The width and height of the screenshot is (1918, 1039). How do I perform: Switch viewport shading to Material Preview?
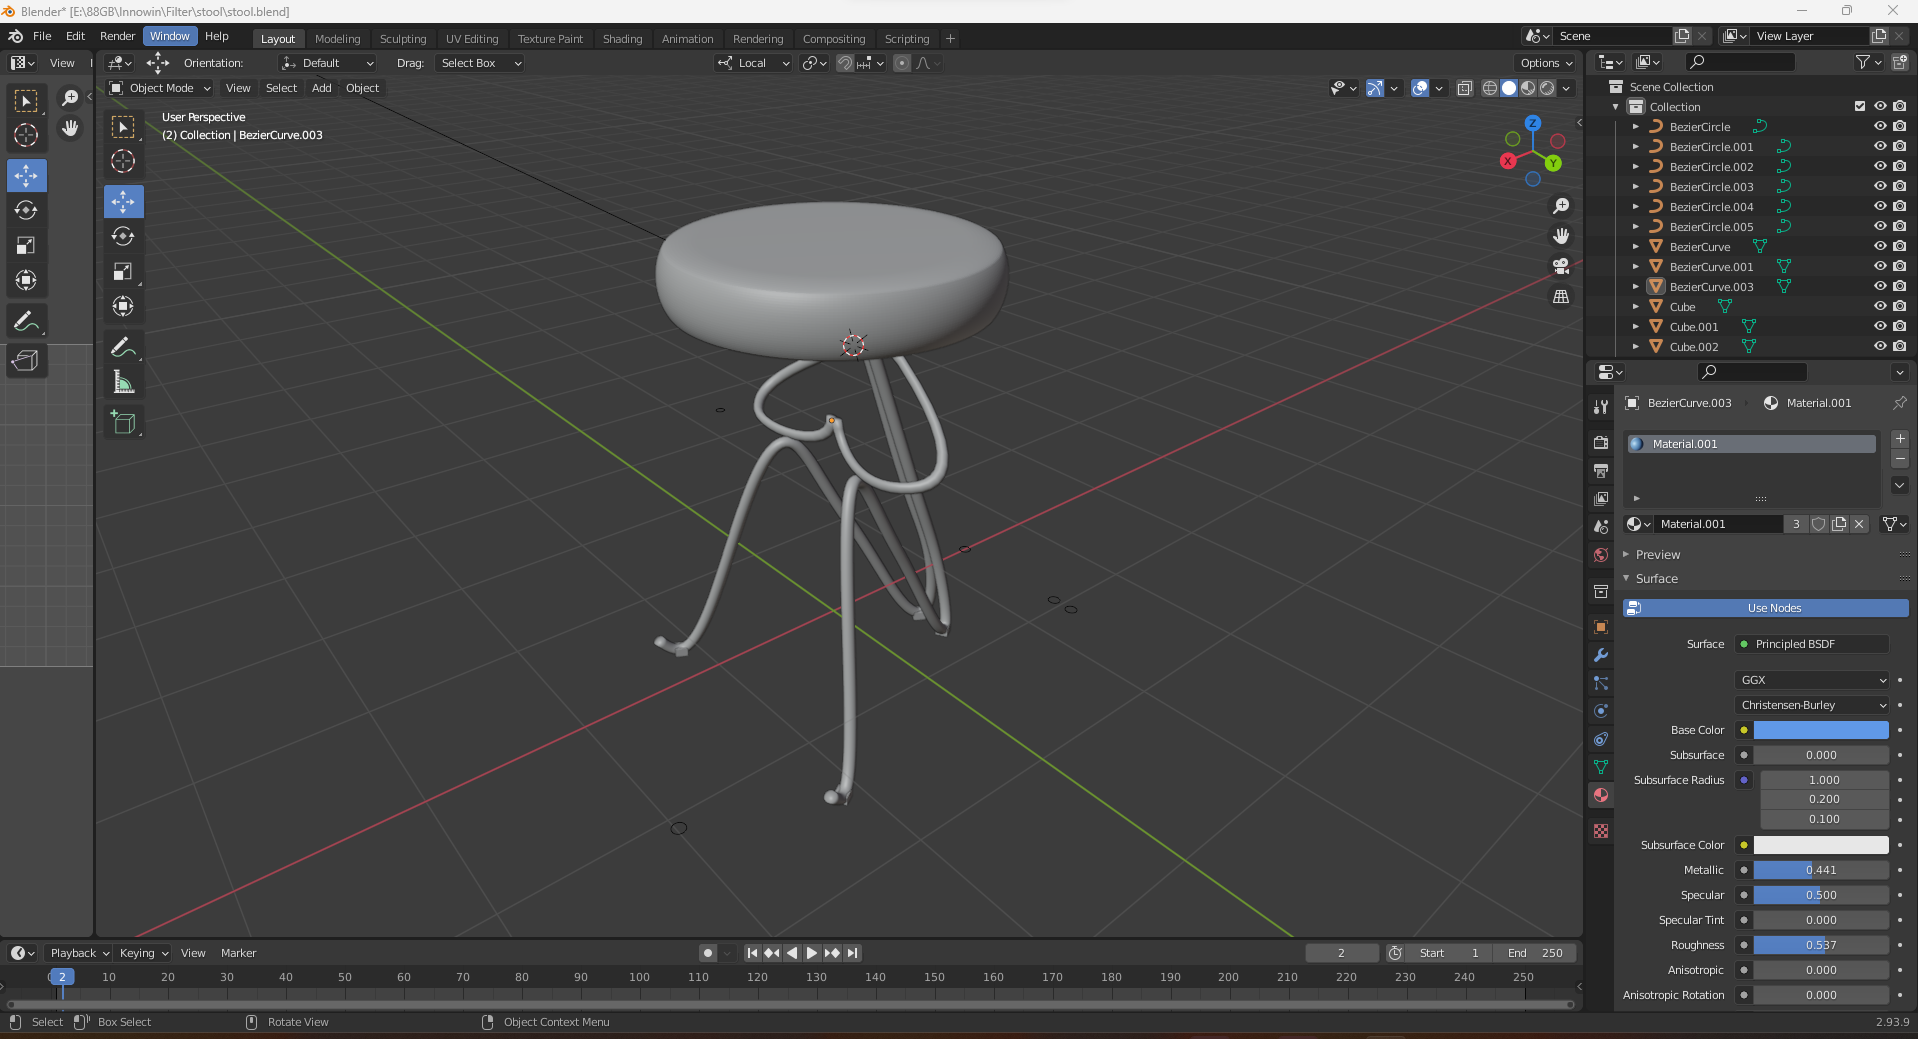1528,88
